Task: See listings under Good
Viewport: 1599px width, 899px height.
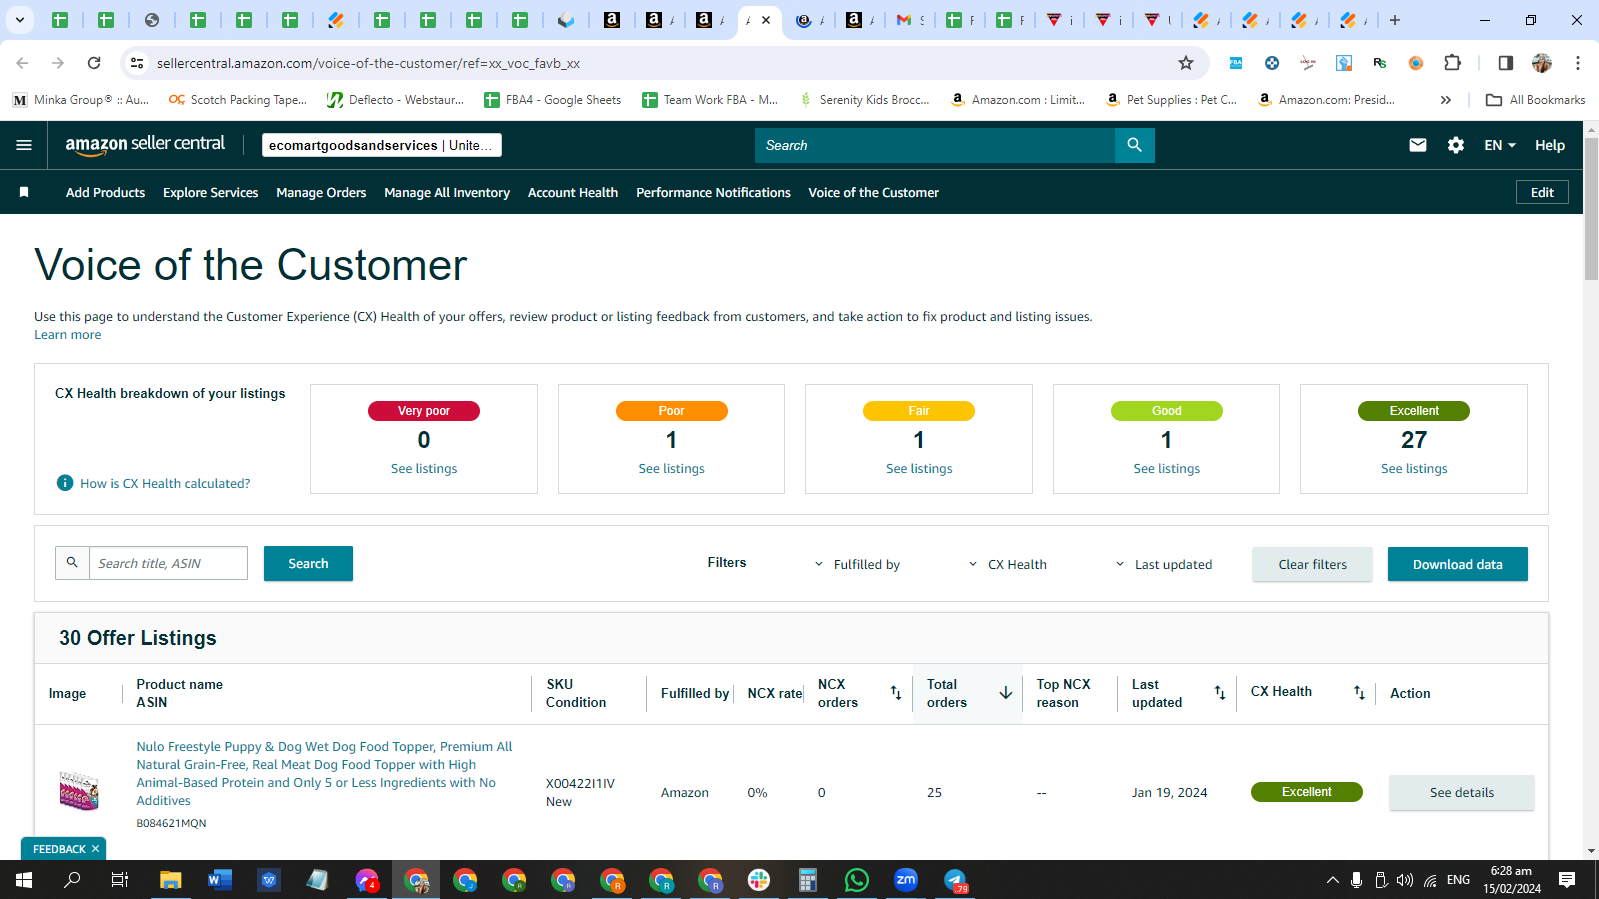Action: [1166, 468]
